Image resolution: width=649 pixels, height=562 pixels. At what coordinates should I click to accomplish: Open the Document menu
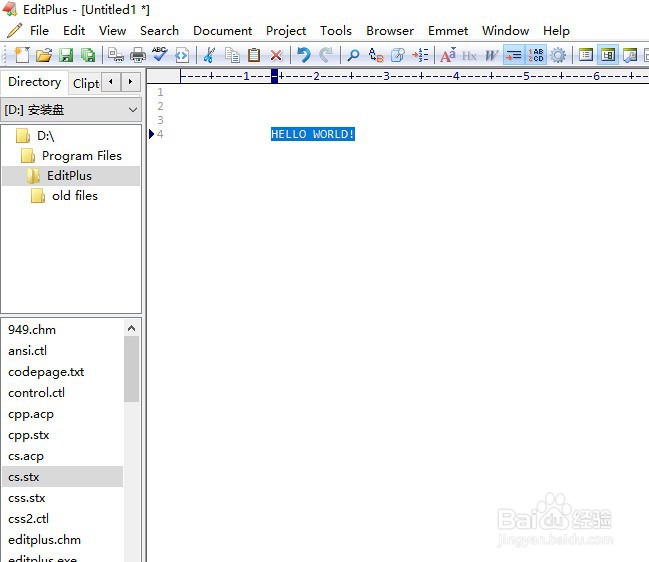pyautogui.click(x=222, y=31)
